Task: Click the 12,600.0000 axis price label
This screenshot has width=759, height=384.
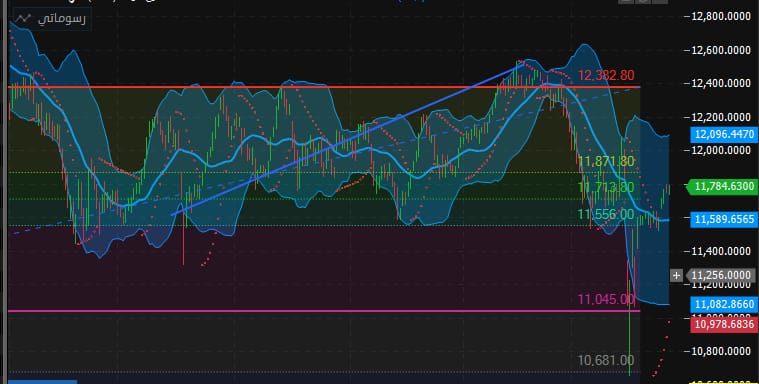Action: [721, 50]
